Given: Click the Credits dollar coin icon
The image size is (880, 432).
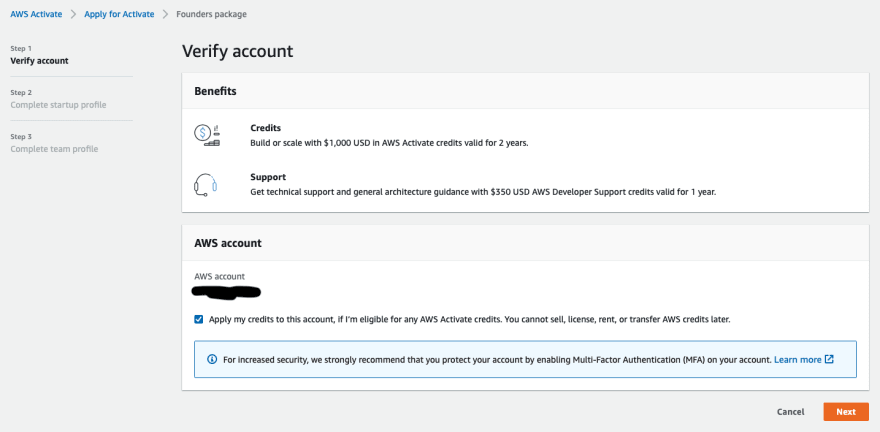Looking at the screenshot, I should tap(207, 135).
